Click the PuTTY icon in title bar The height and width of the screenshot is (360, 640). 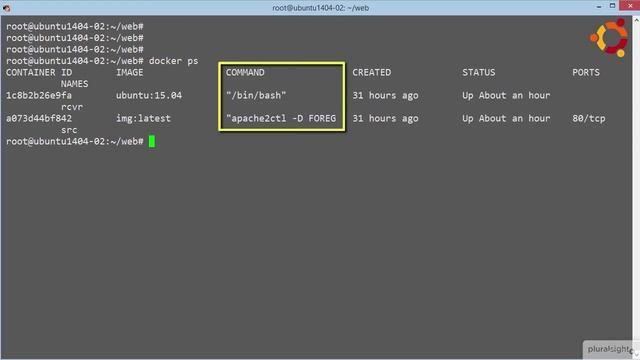point(7,8)
